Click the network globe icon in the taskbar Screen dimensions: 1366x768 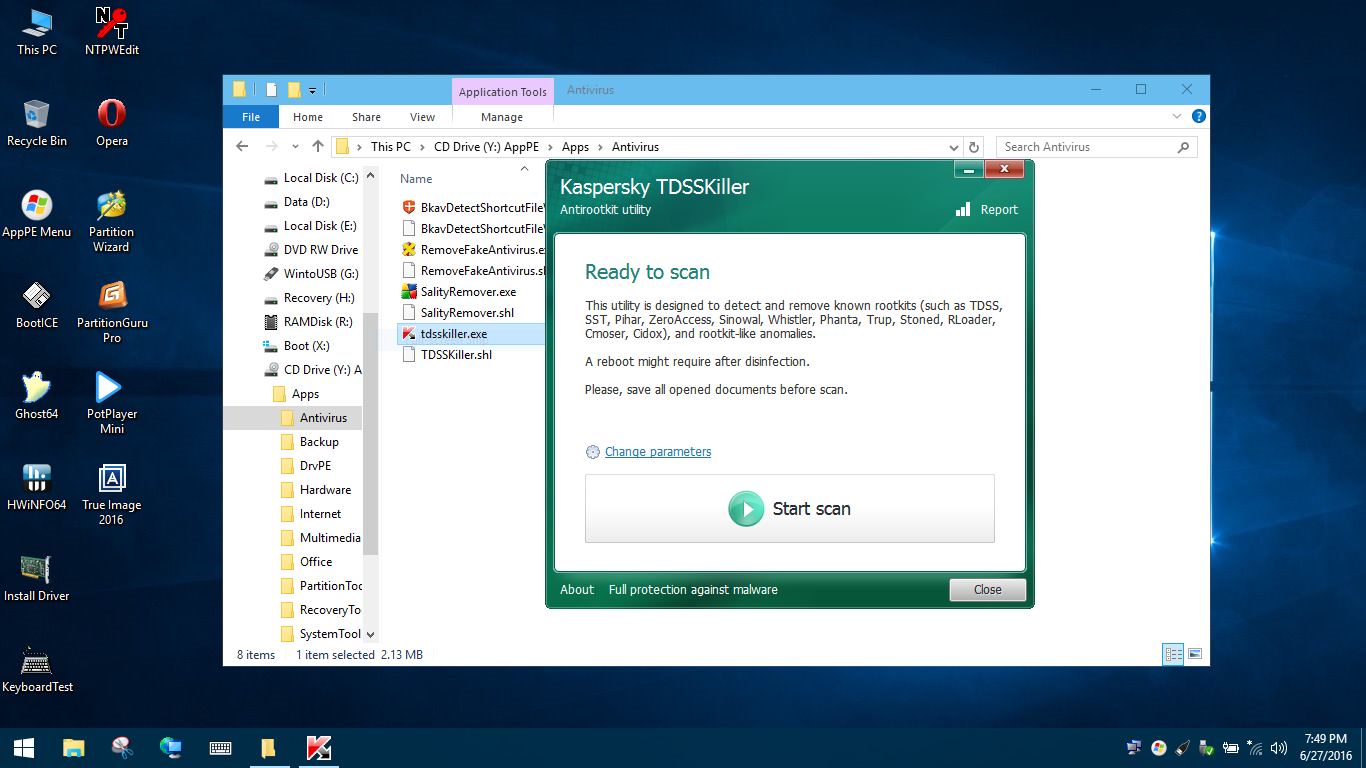pyautogui.click(x=171, y=748)
